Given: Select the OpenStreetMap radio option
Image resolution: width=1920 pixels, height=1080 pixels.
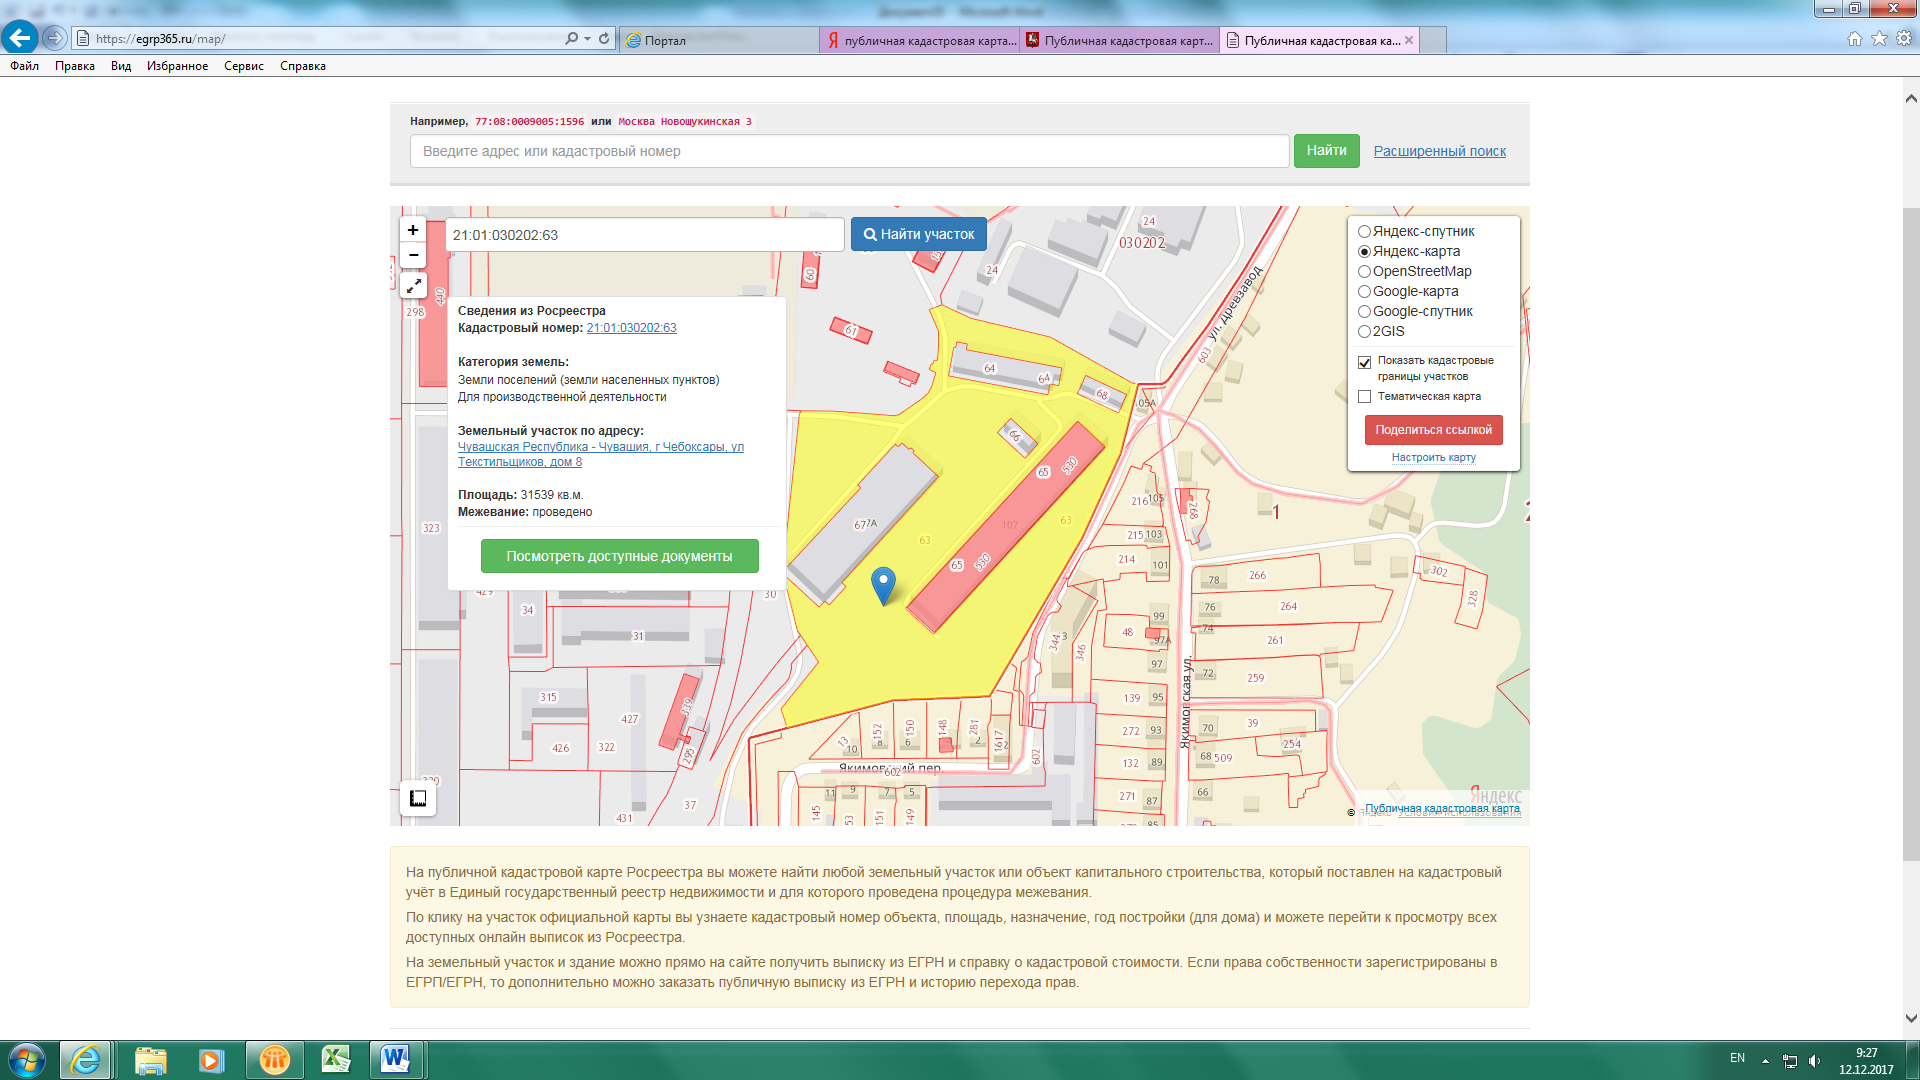Looking at the screenshot, I should click(1364, 271).
